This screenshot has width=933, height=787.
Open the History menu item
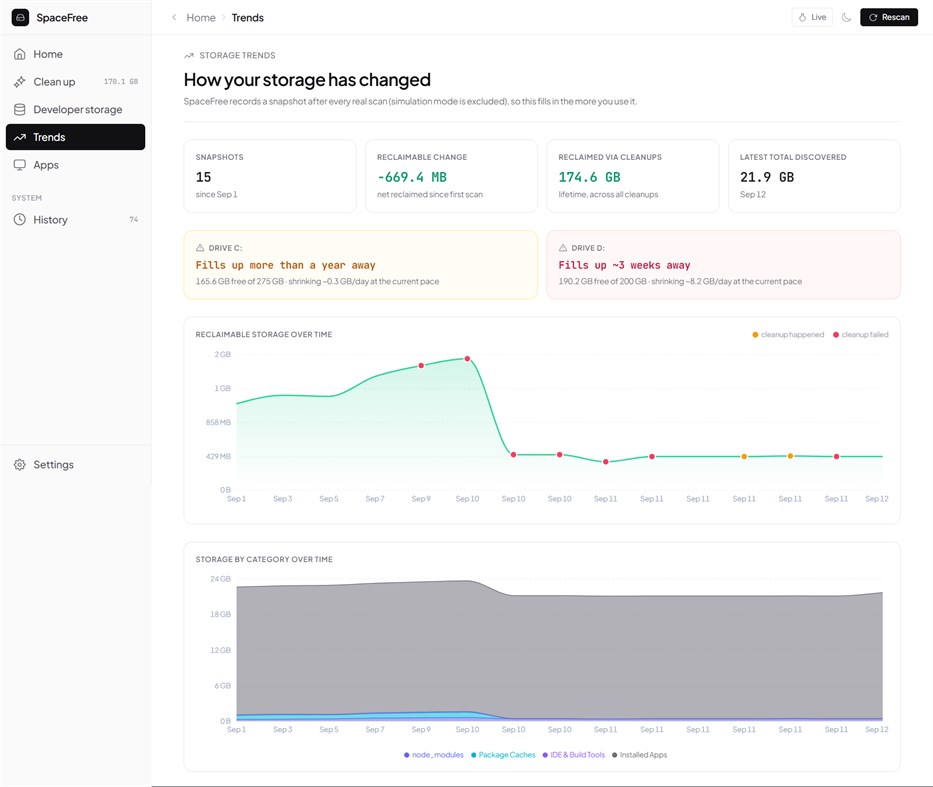[76, 220]
